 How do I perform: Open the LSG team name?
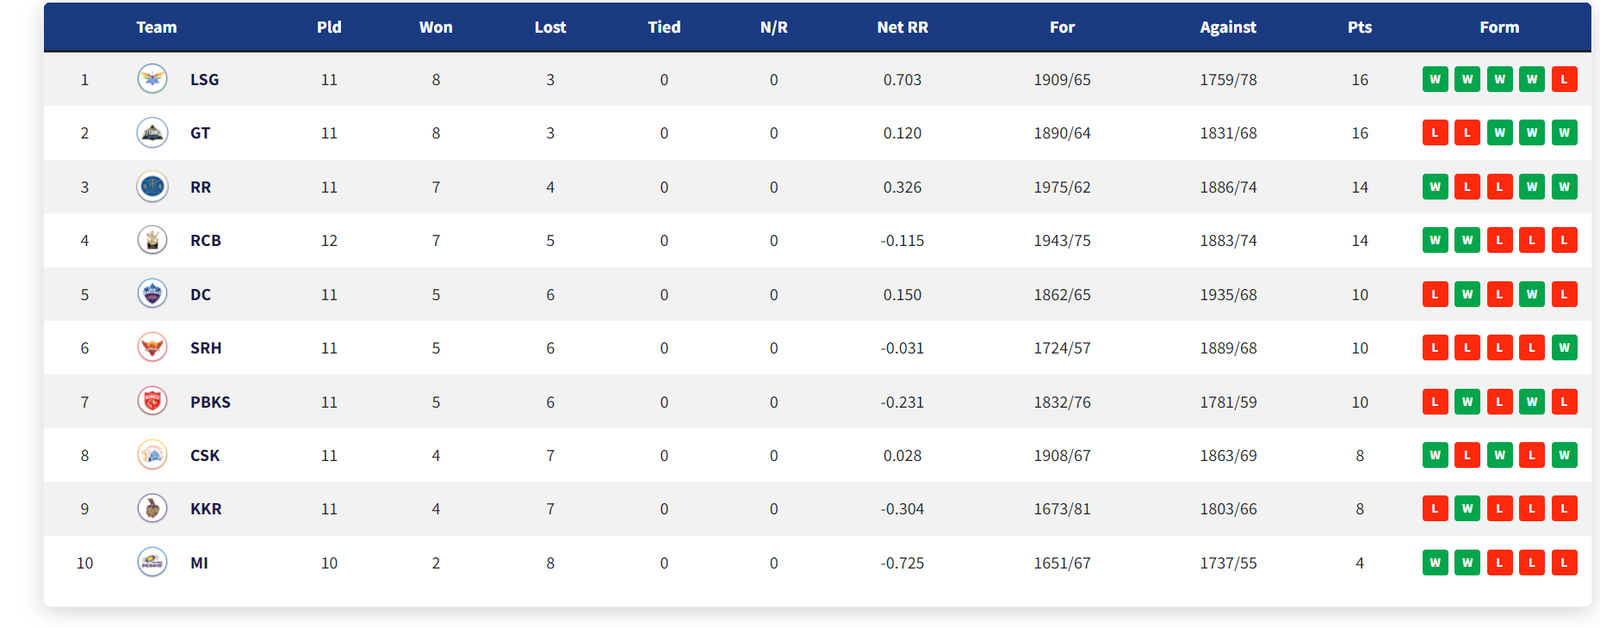click(205, 79)
